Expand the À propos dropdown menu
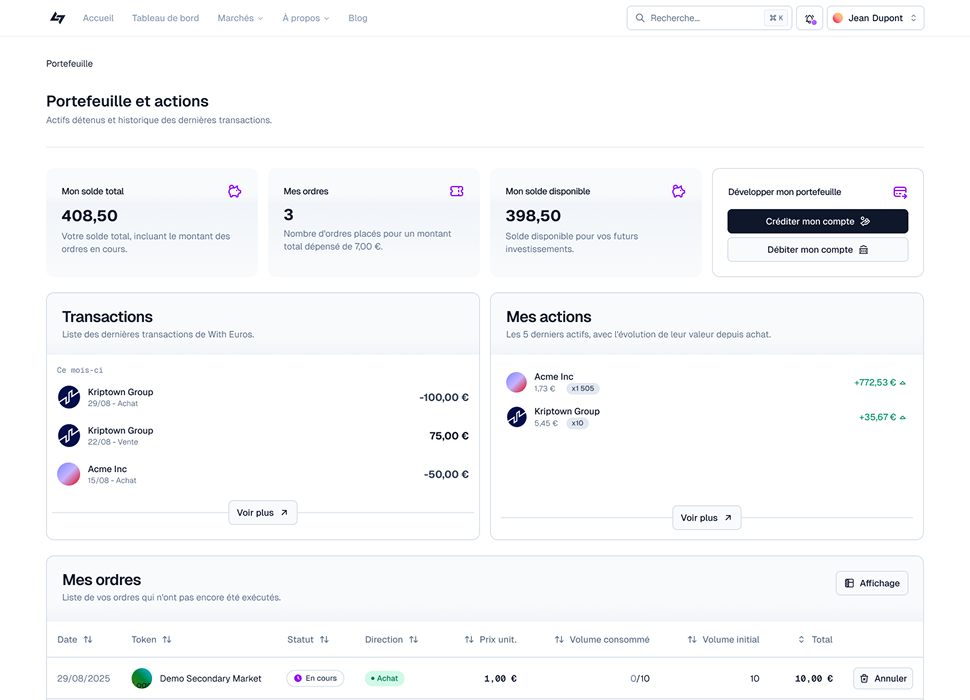The height and width of the screenshot is (700, 970). coord(305,18)
